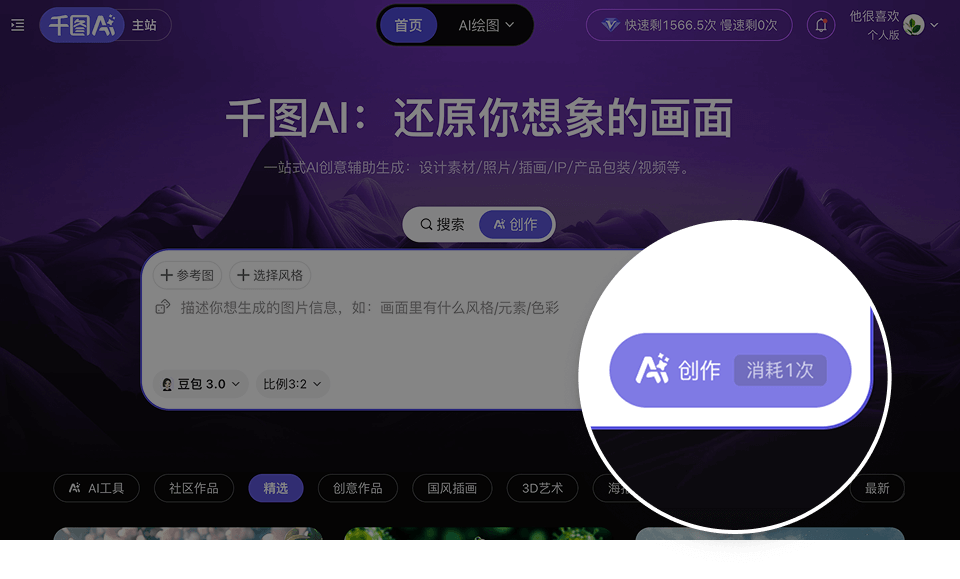The image size is (960, 579).
Task: Click the AI icon in AI工具 chip
Action: (75, 488)
